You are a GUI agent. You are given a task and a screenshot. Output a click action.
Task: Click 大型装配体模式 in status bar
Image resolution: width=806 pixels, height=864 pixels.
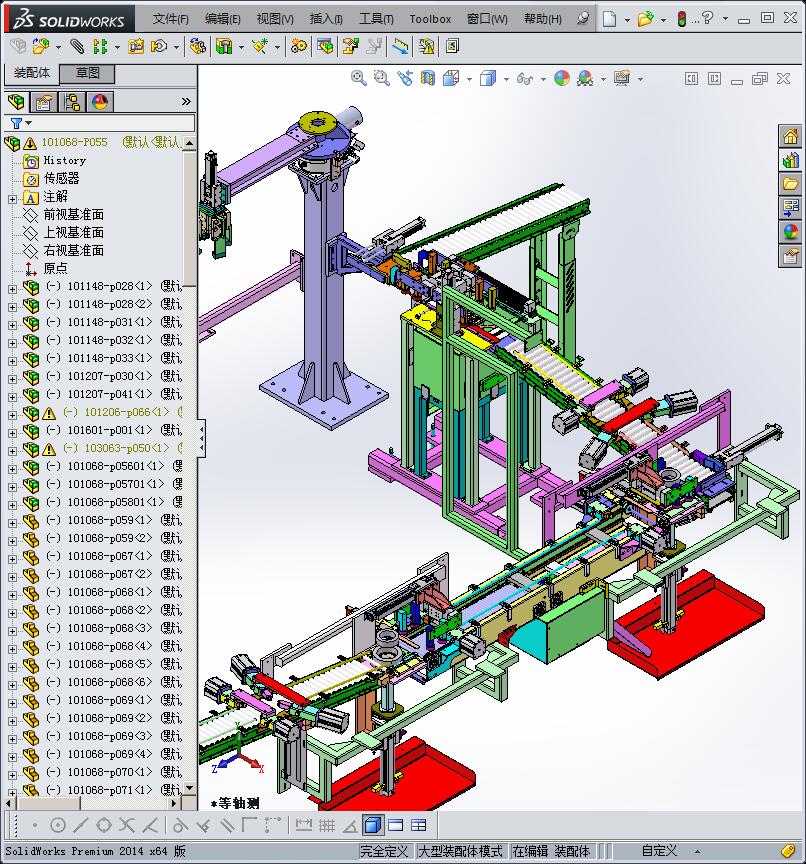pos(461,851)
